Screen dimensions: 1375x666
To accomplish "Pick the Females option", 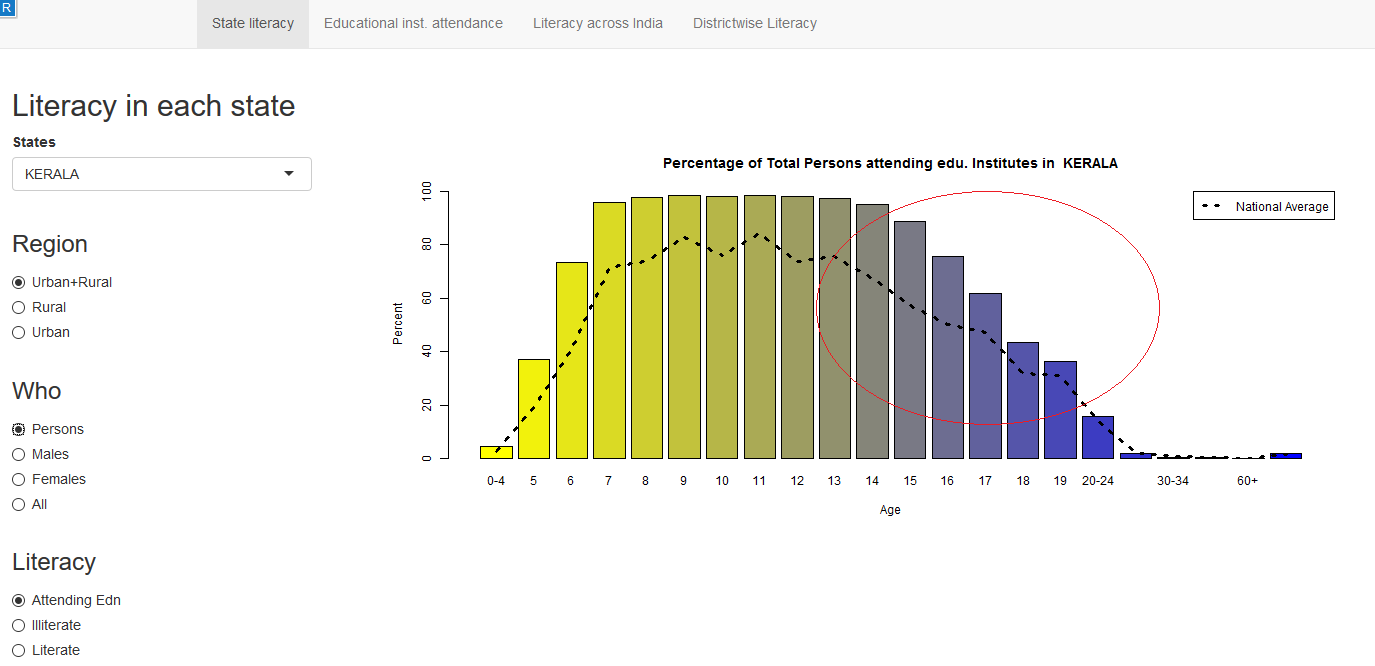I will tap(19, 480).
